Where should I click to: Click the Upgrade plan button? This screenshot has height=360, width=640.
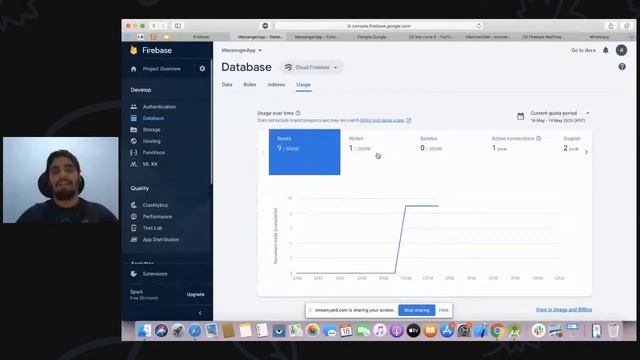196,294
